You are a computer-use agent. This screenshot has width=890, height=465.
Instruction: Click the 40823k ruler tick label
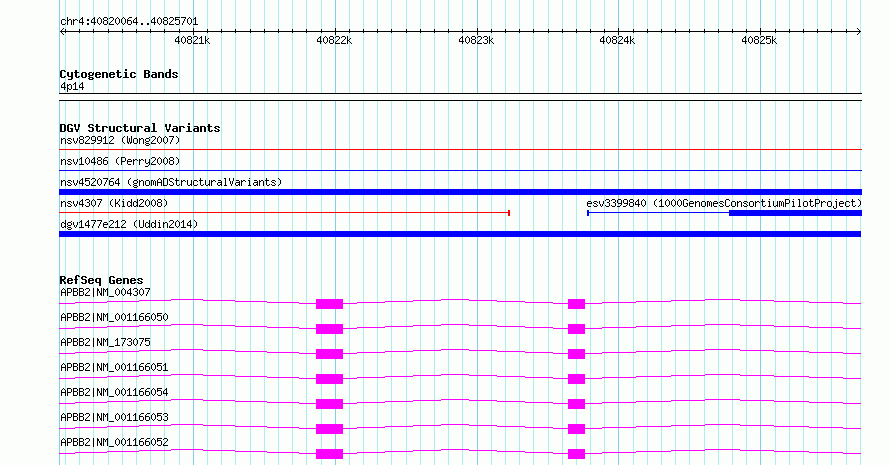click(476, 40)
